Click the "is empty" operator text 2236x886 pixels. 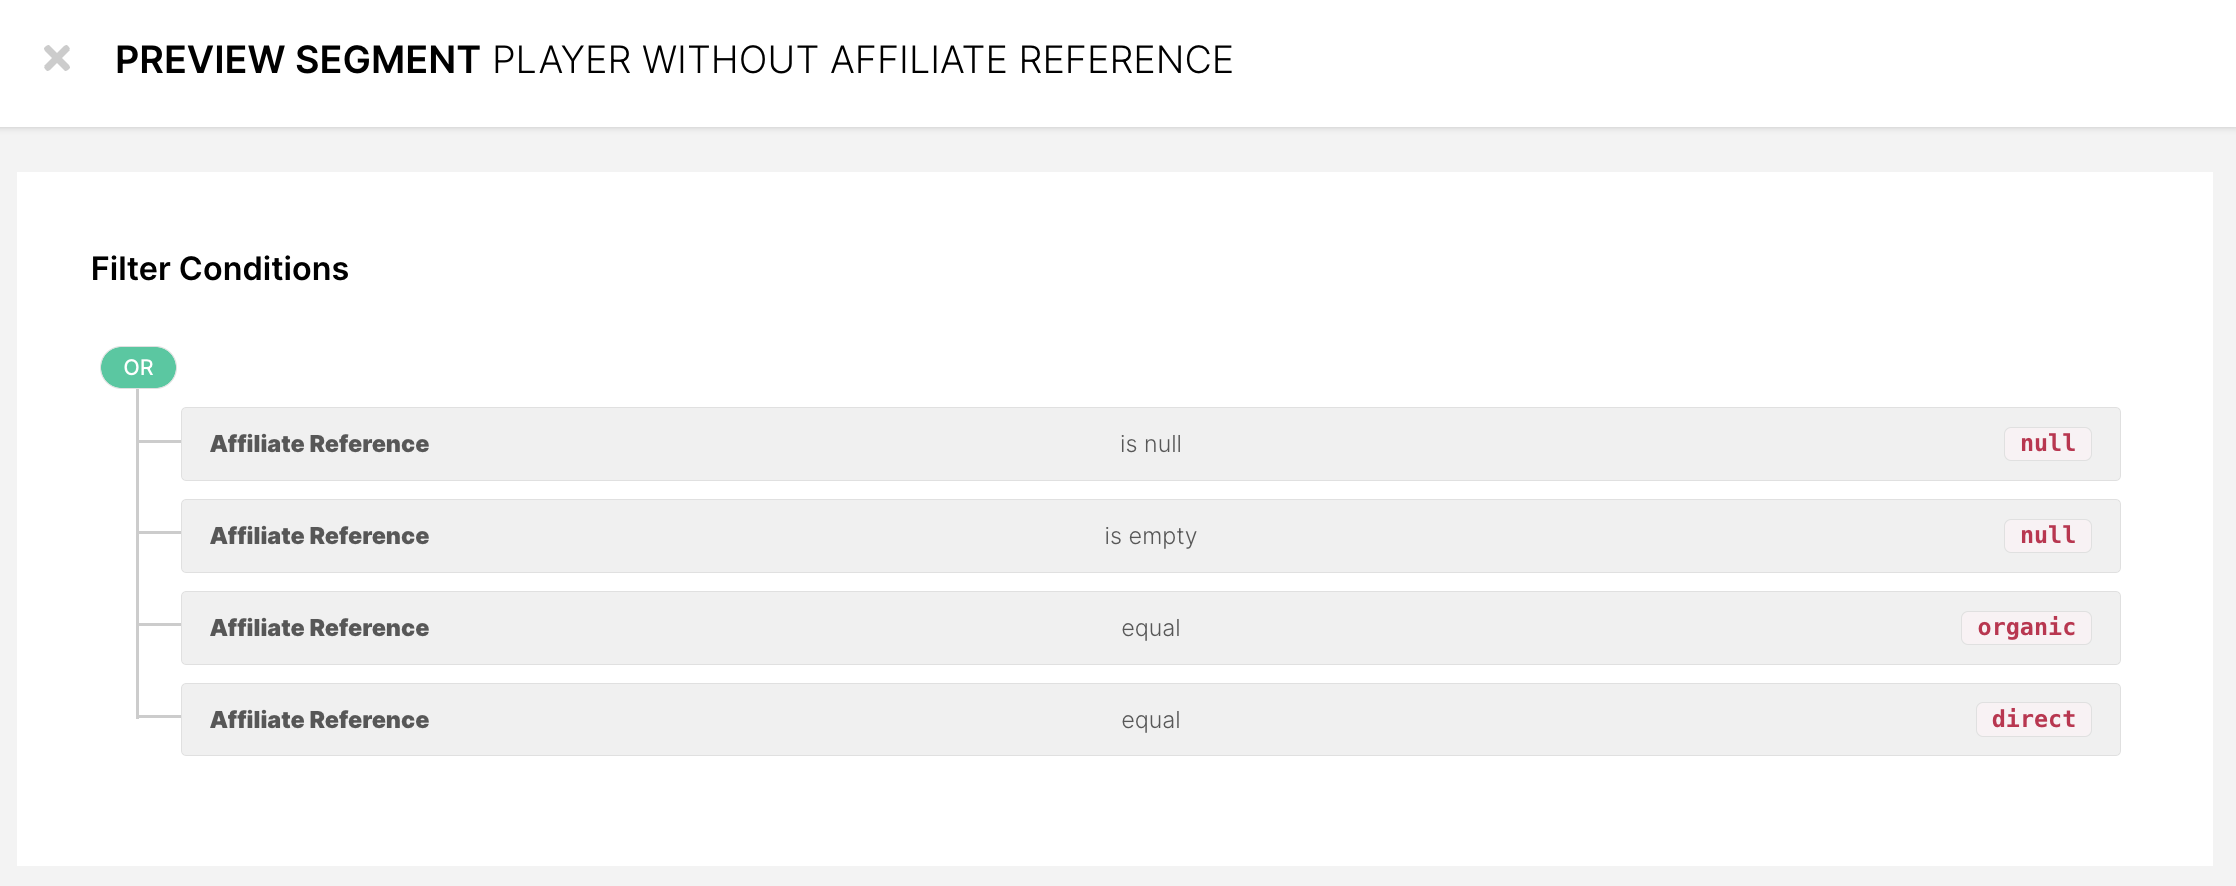coord(1150,536)
